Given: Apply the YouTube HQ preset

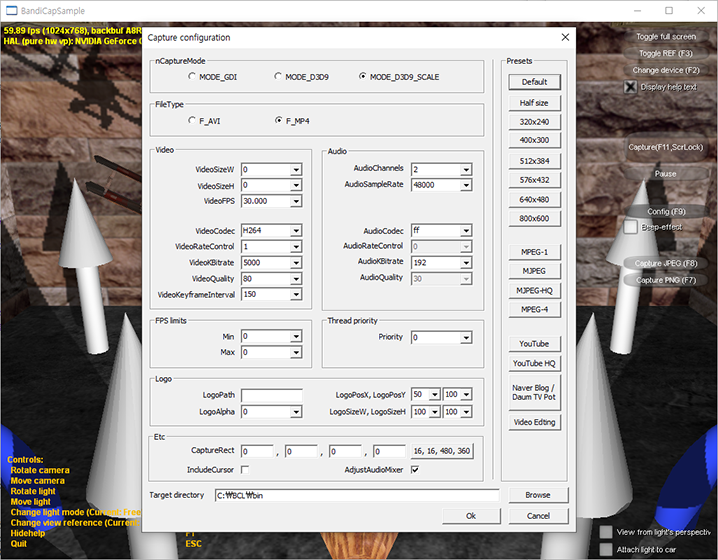Looking at the screenshot, I should click(534, 364).
